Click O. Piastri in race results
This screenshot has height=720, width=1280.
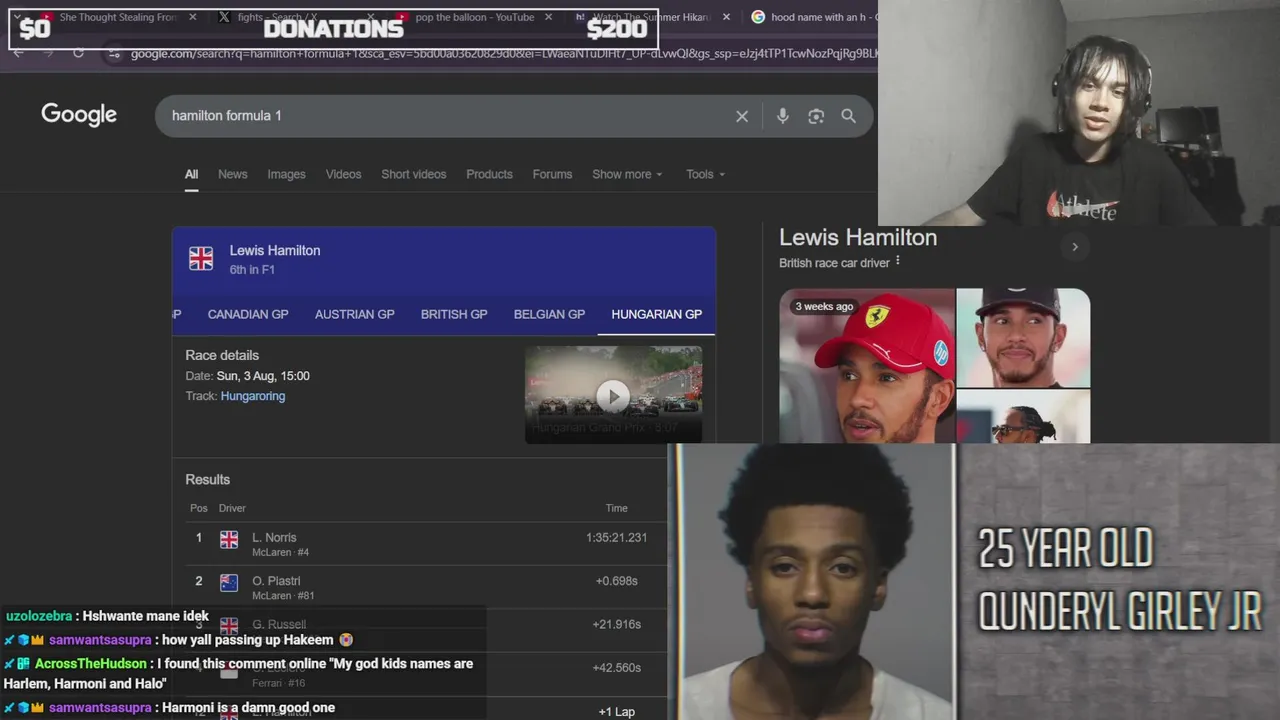(276, 581)
